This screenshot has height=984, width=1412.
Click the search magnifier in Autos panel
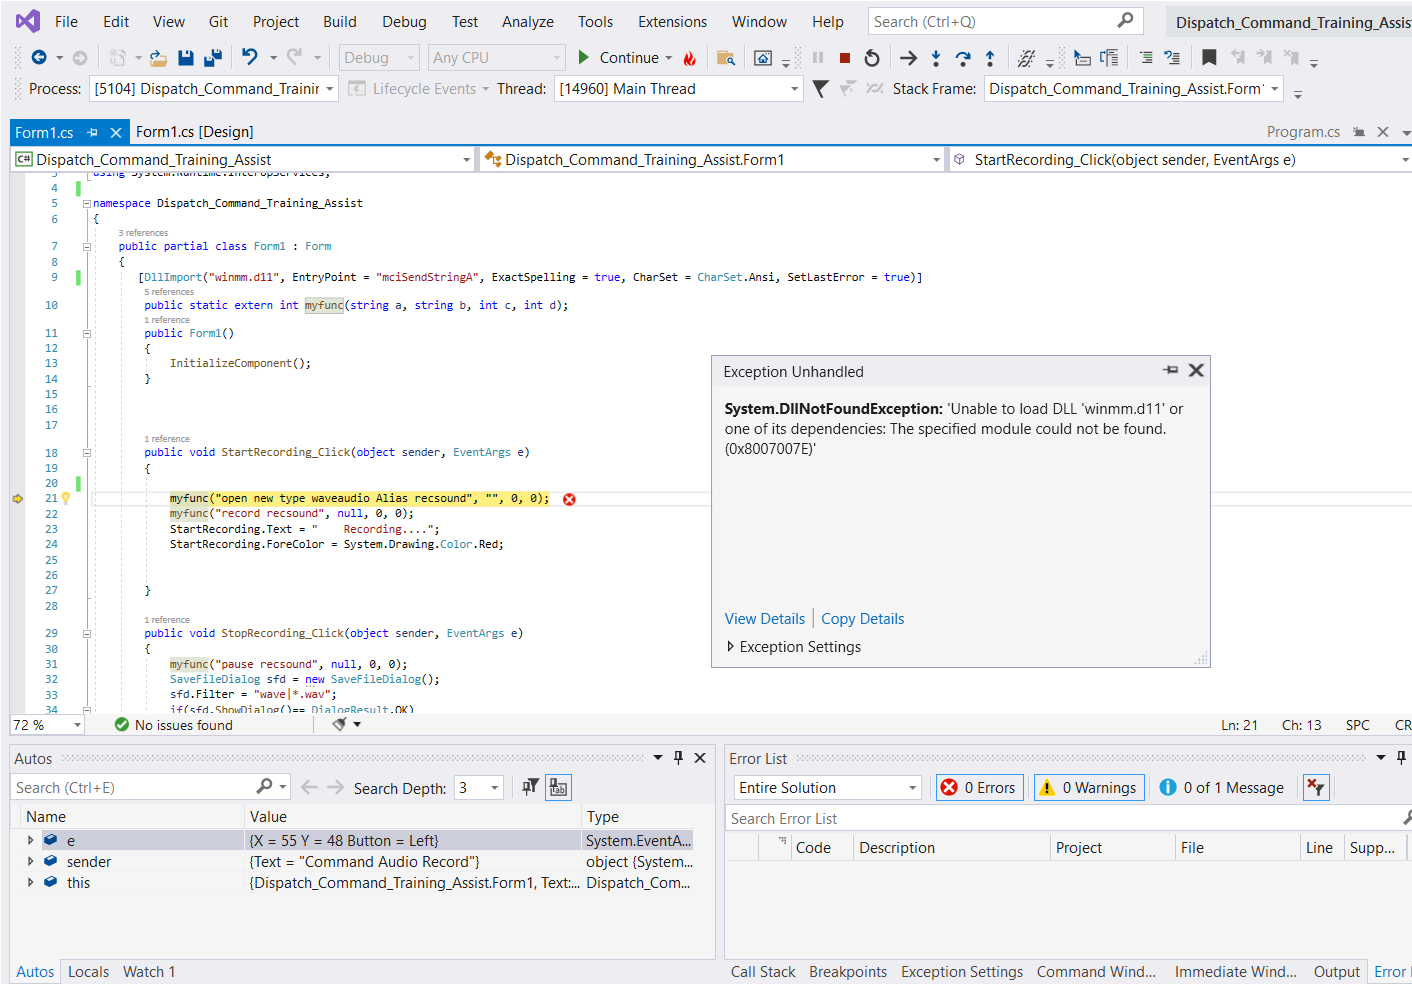tap(264, 787)
